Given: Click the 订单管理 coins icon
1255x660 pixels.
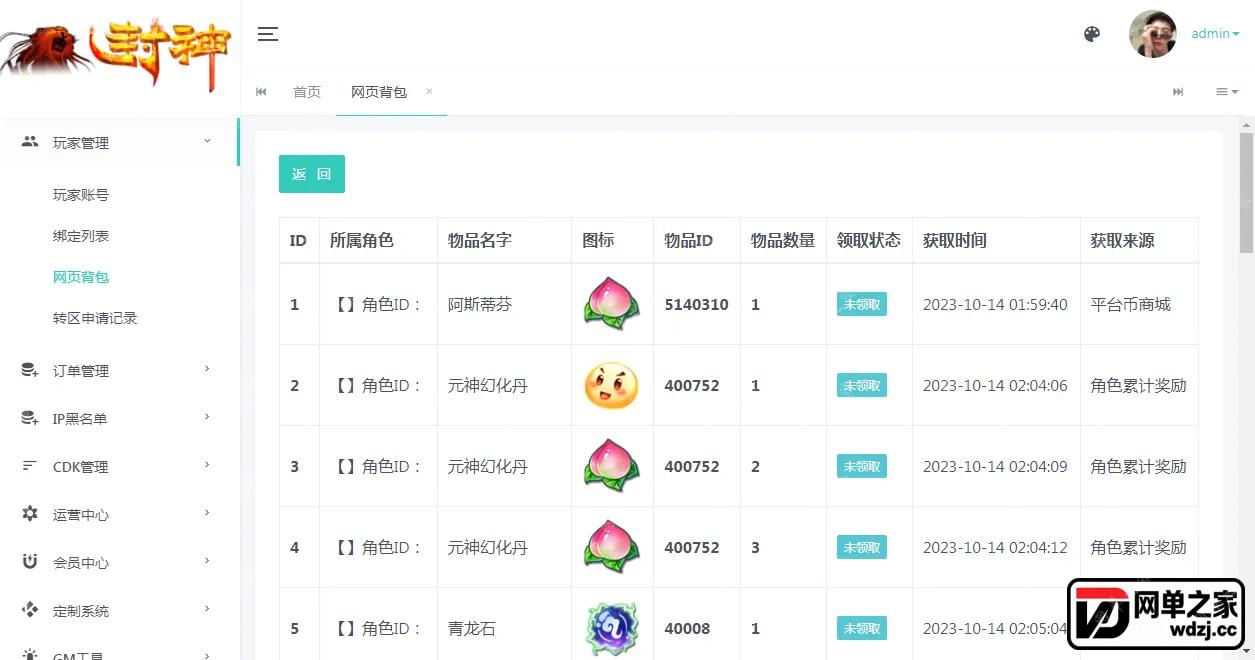Looking at the screenshot, I should click(30, 370).
